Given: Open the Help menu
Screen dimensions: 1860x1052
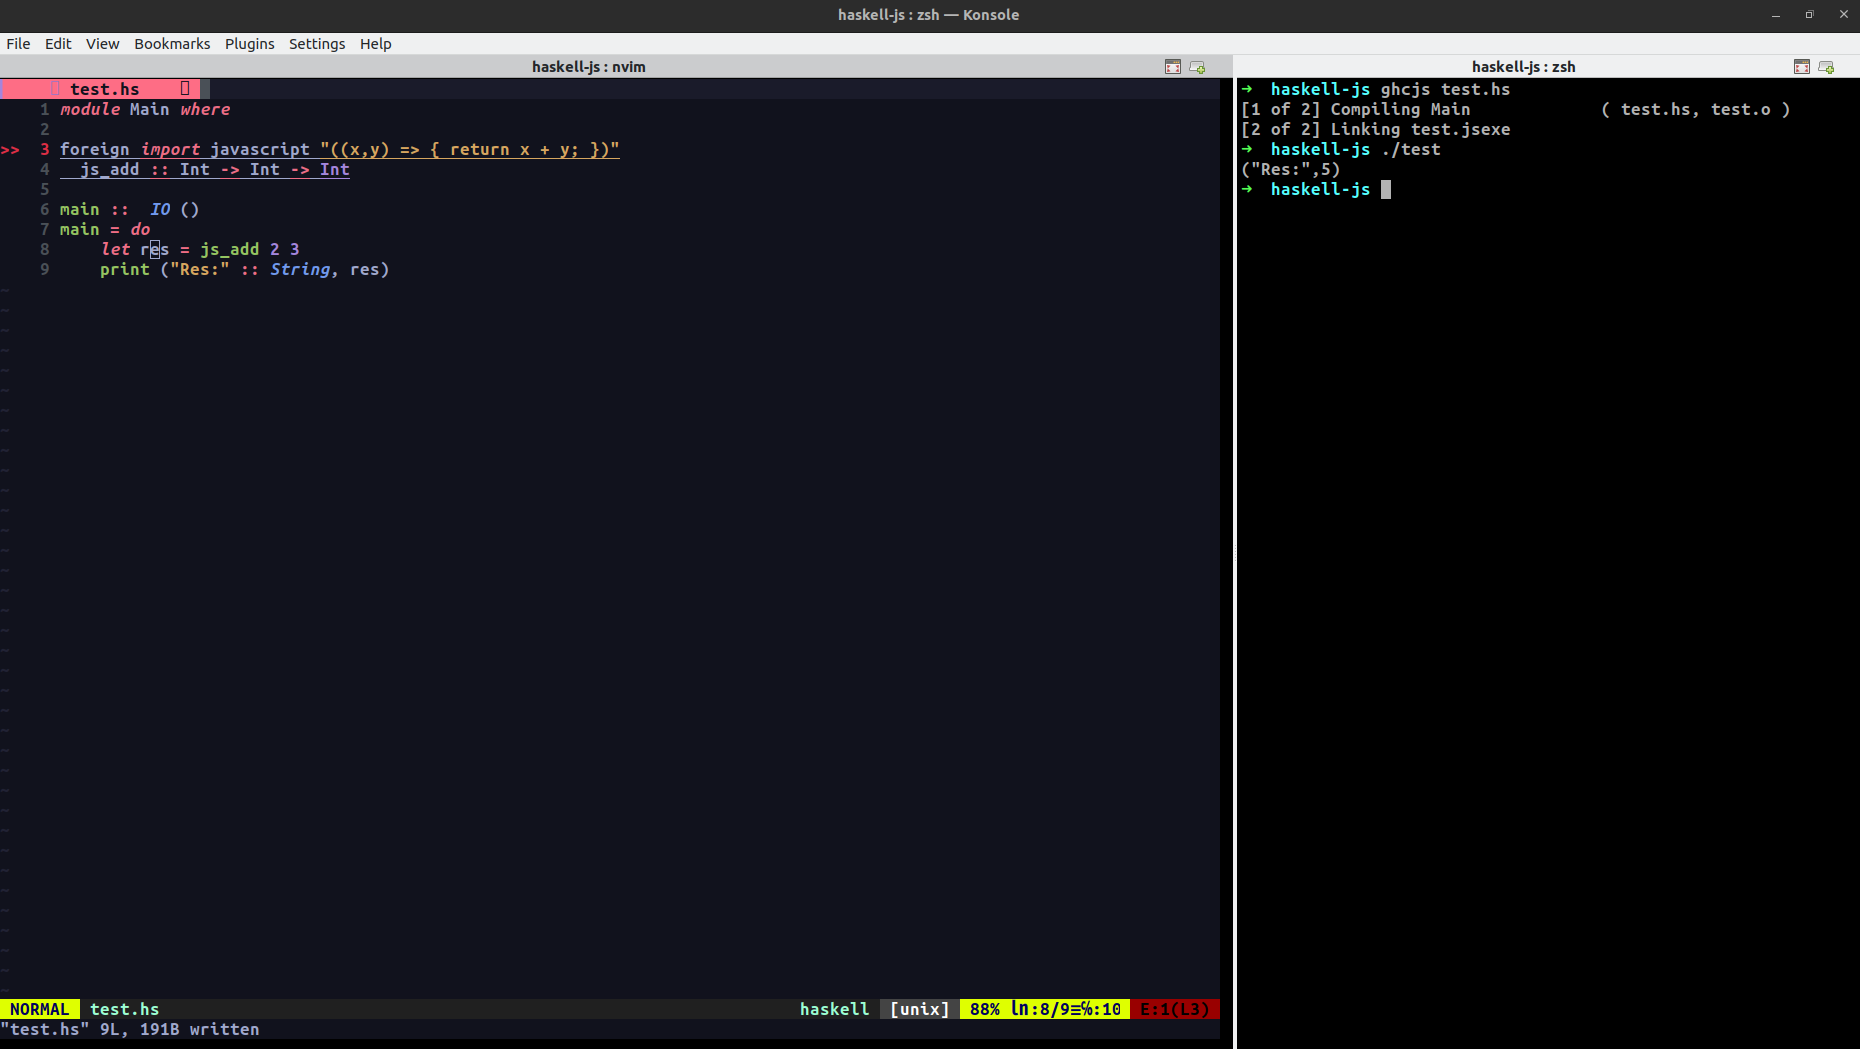Looking at the screenshot, I should 375,44.
